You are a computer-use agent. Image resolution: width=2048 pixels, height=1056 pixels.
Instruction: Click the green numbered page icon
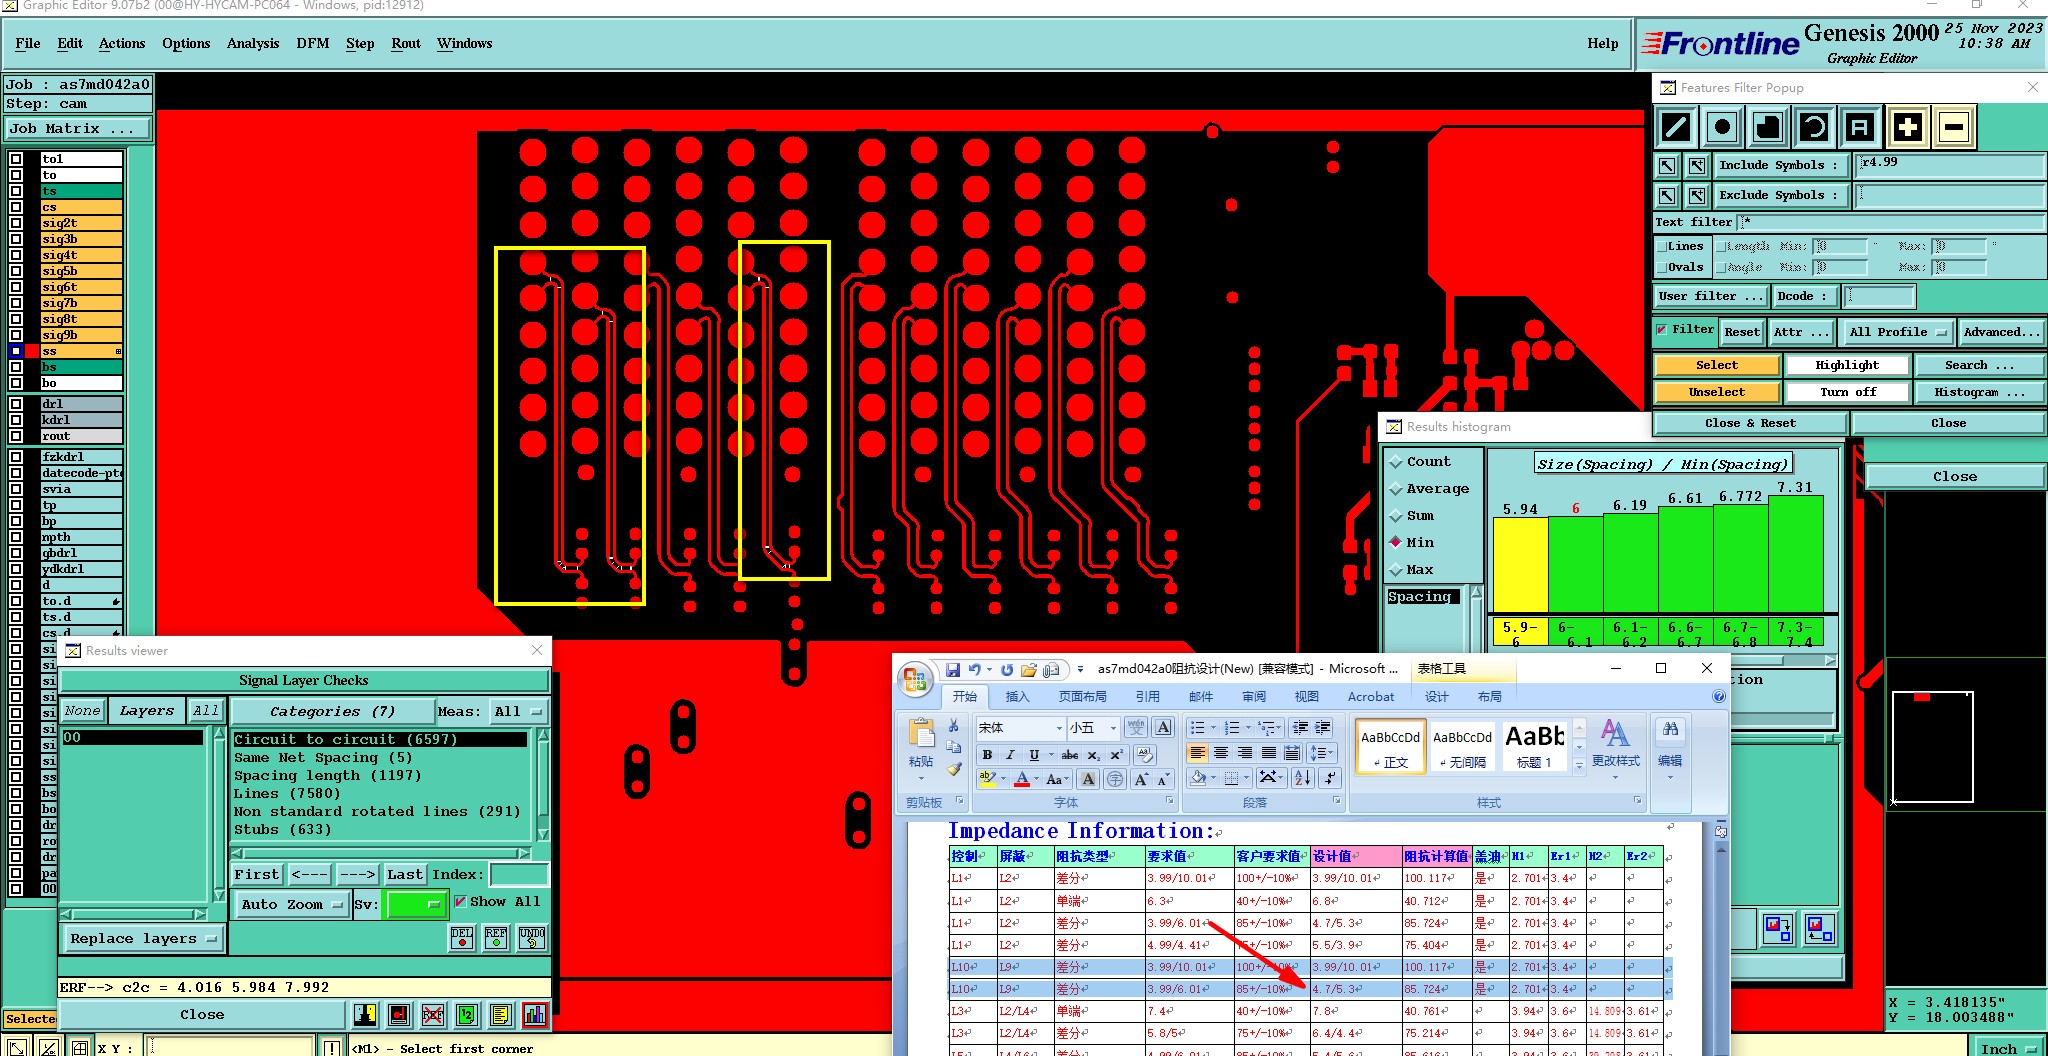tap(467, 1015)
